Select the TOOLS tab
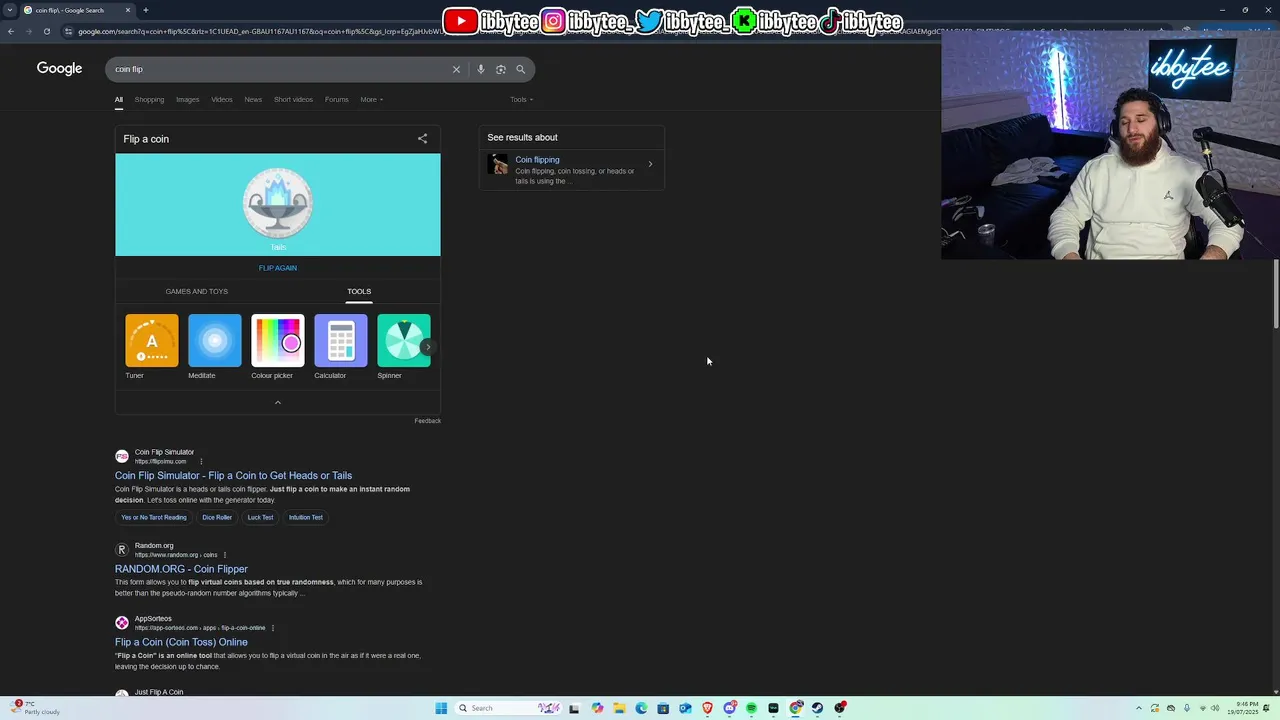Viewport: 1280px width, 720px height. (x=359, y=291)
